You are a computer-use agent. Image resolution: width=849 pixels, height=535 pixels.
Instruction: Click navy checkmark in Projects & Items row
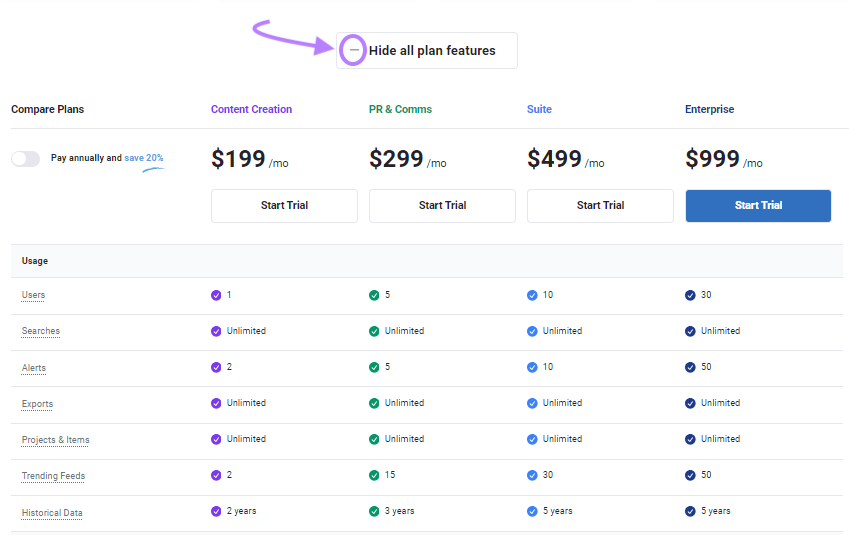pyautogui.click(x=690, y=439)
